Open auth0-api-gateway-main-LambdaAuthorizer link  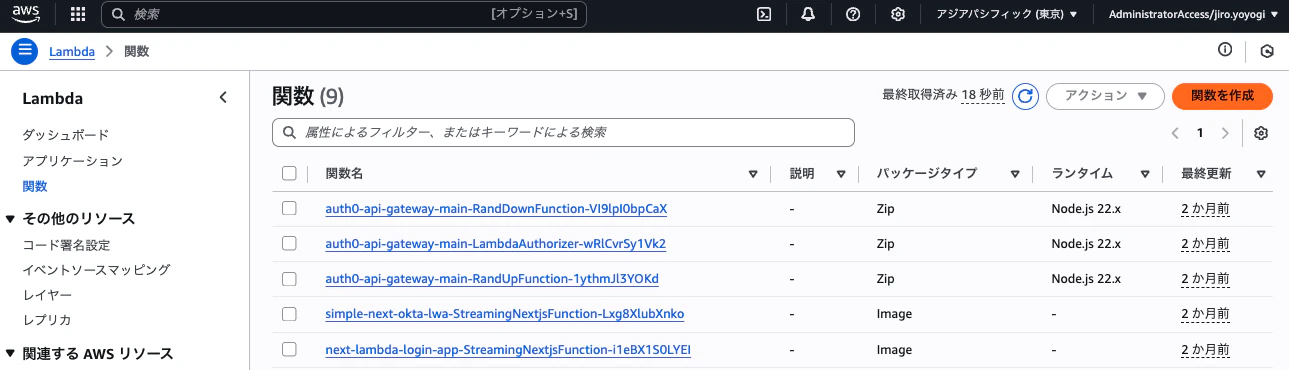[496, 244]
